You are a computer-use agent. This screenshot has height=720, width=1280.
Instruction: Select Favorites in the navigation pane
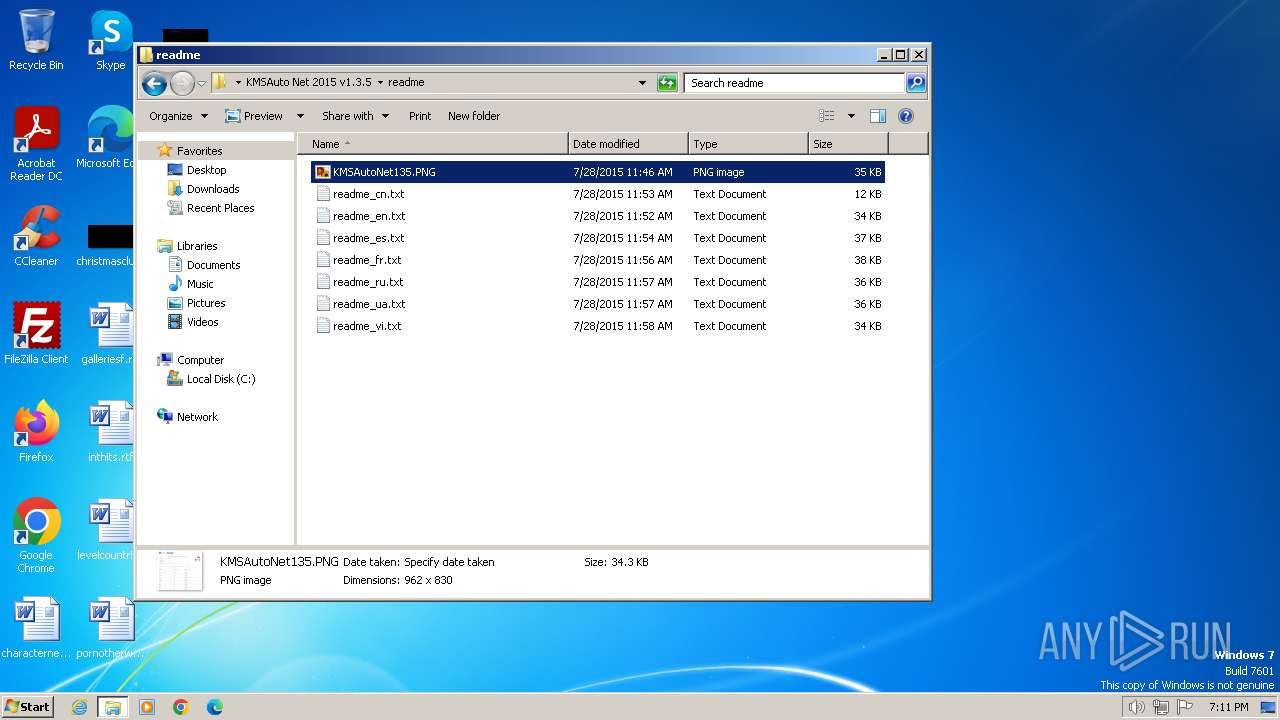coord(199,151)
